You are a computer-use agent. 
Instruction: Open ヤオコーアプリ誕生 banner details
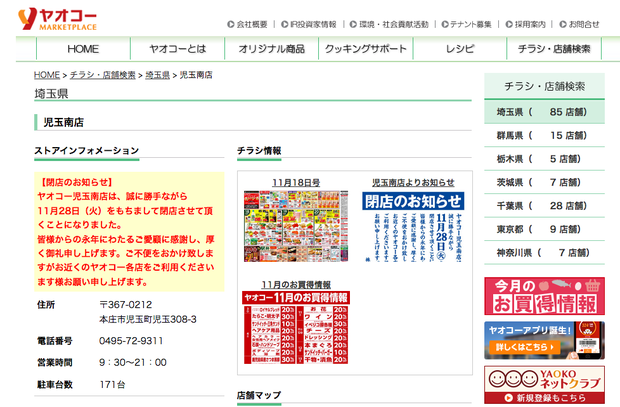click(544, 340)
